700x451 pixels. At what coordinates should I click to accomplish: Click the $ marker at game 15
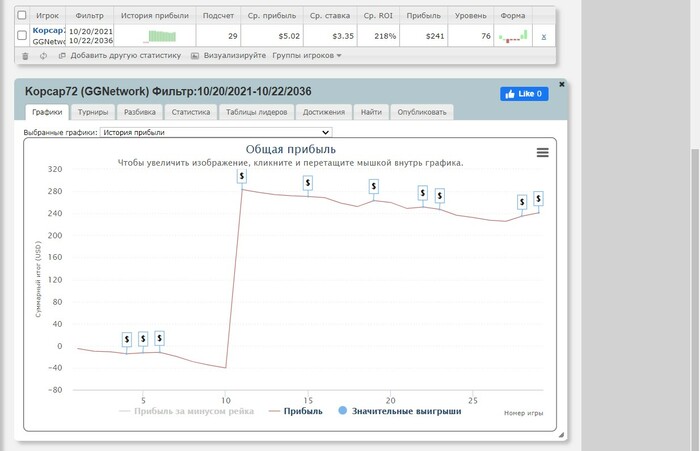tap(308, 183)
